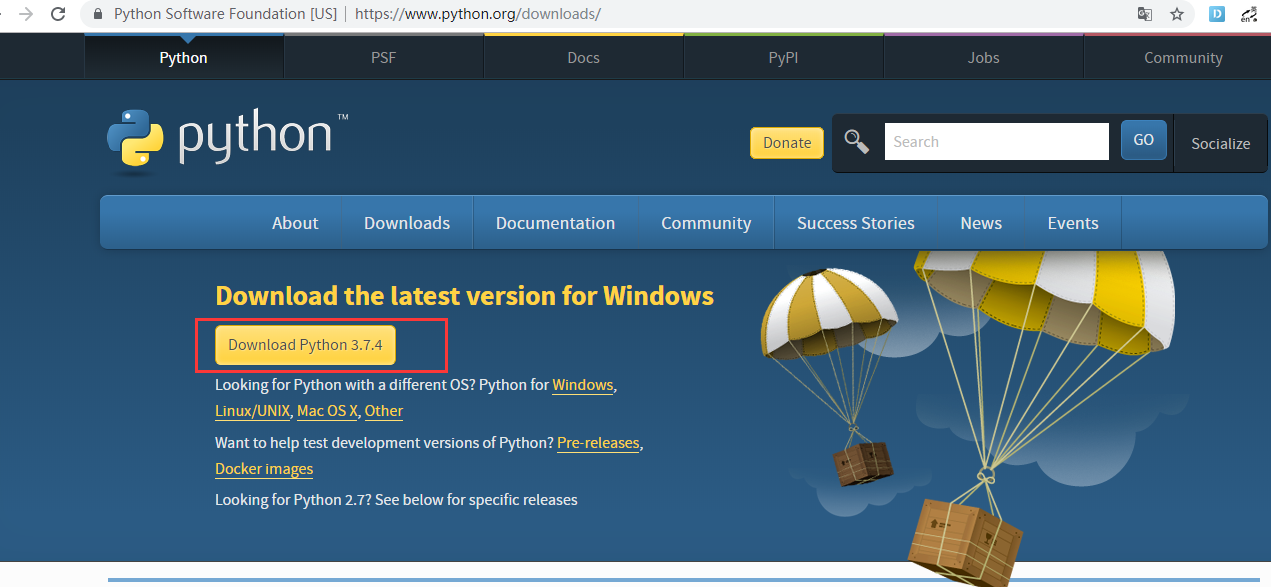
Task: Open the News menu
Action: (981, 223)
